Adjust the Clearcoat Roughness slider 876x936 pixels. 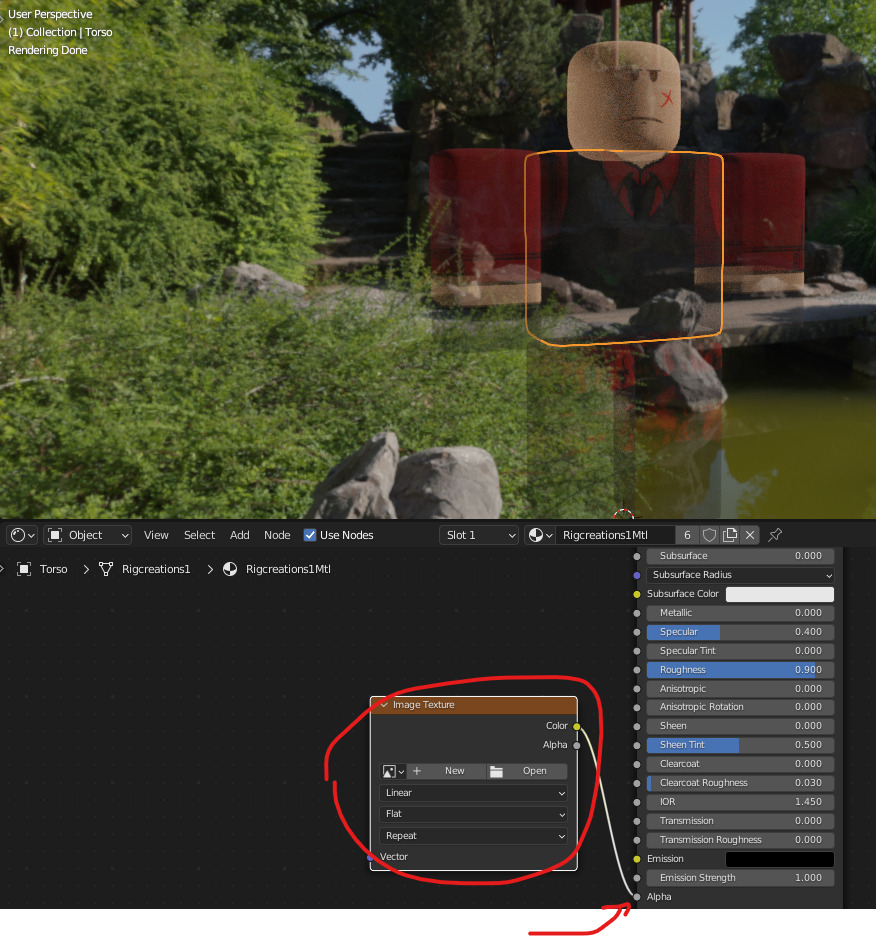coord(740,783)
